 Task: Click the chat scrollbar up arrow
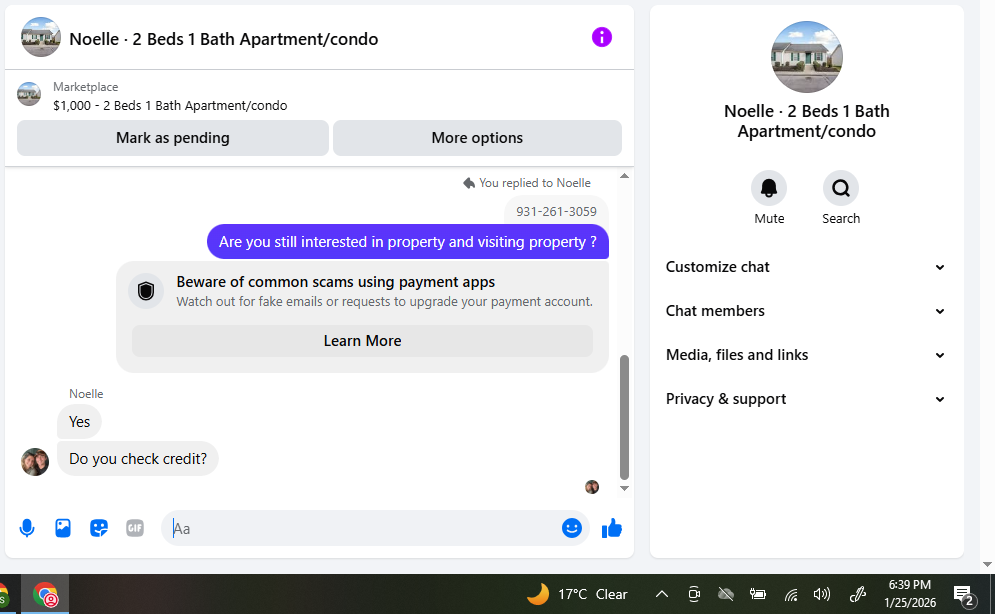tap(624, 176)
